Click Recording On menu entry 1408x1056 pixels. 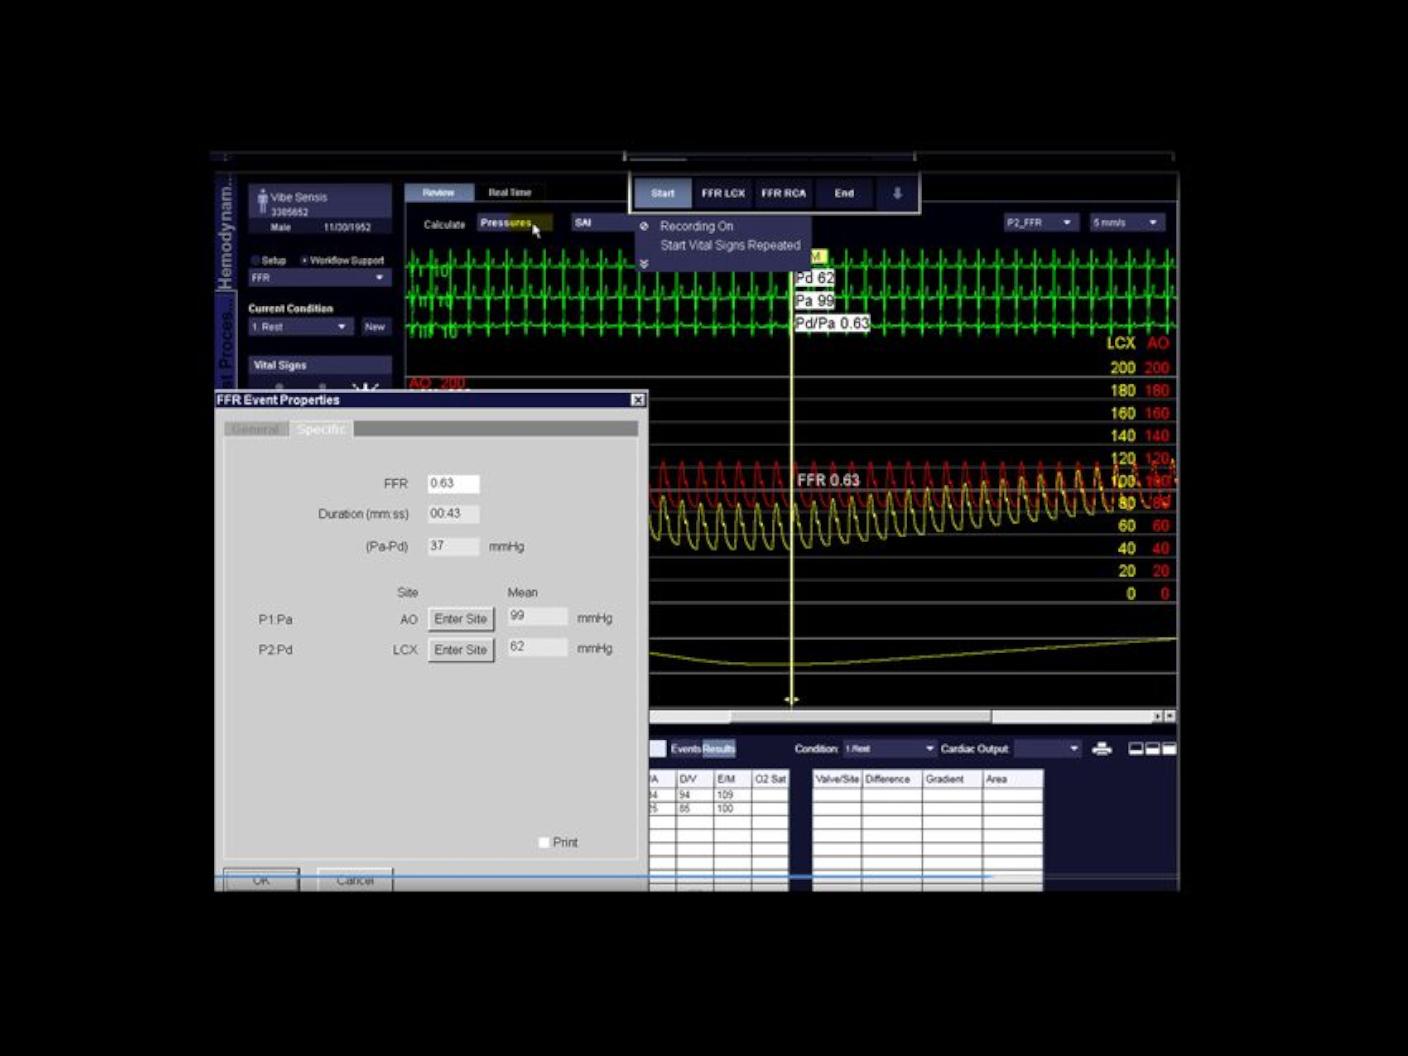coord(697,226)
